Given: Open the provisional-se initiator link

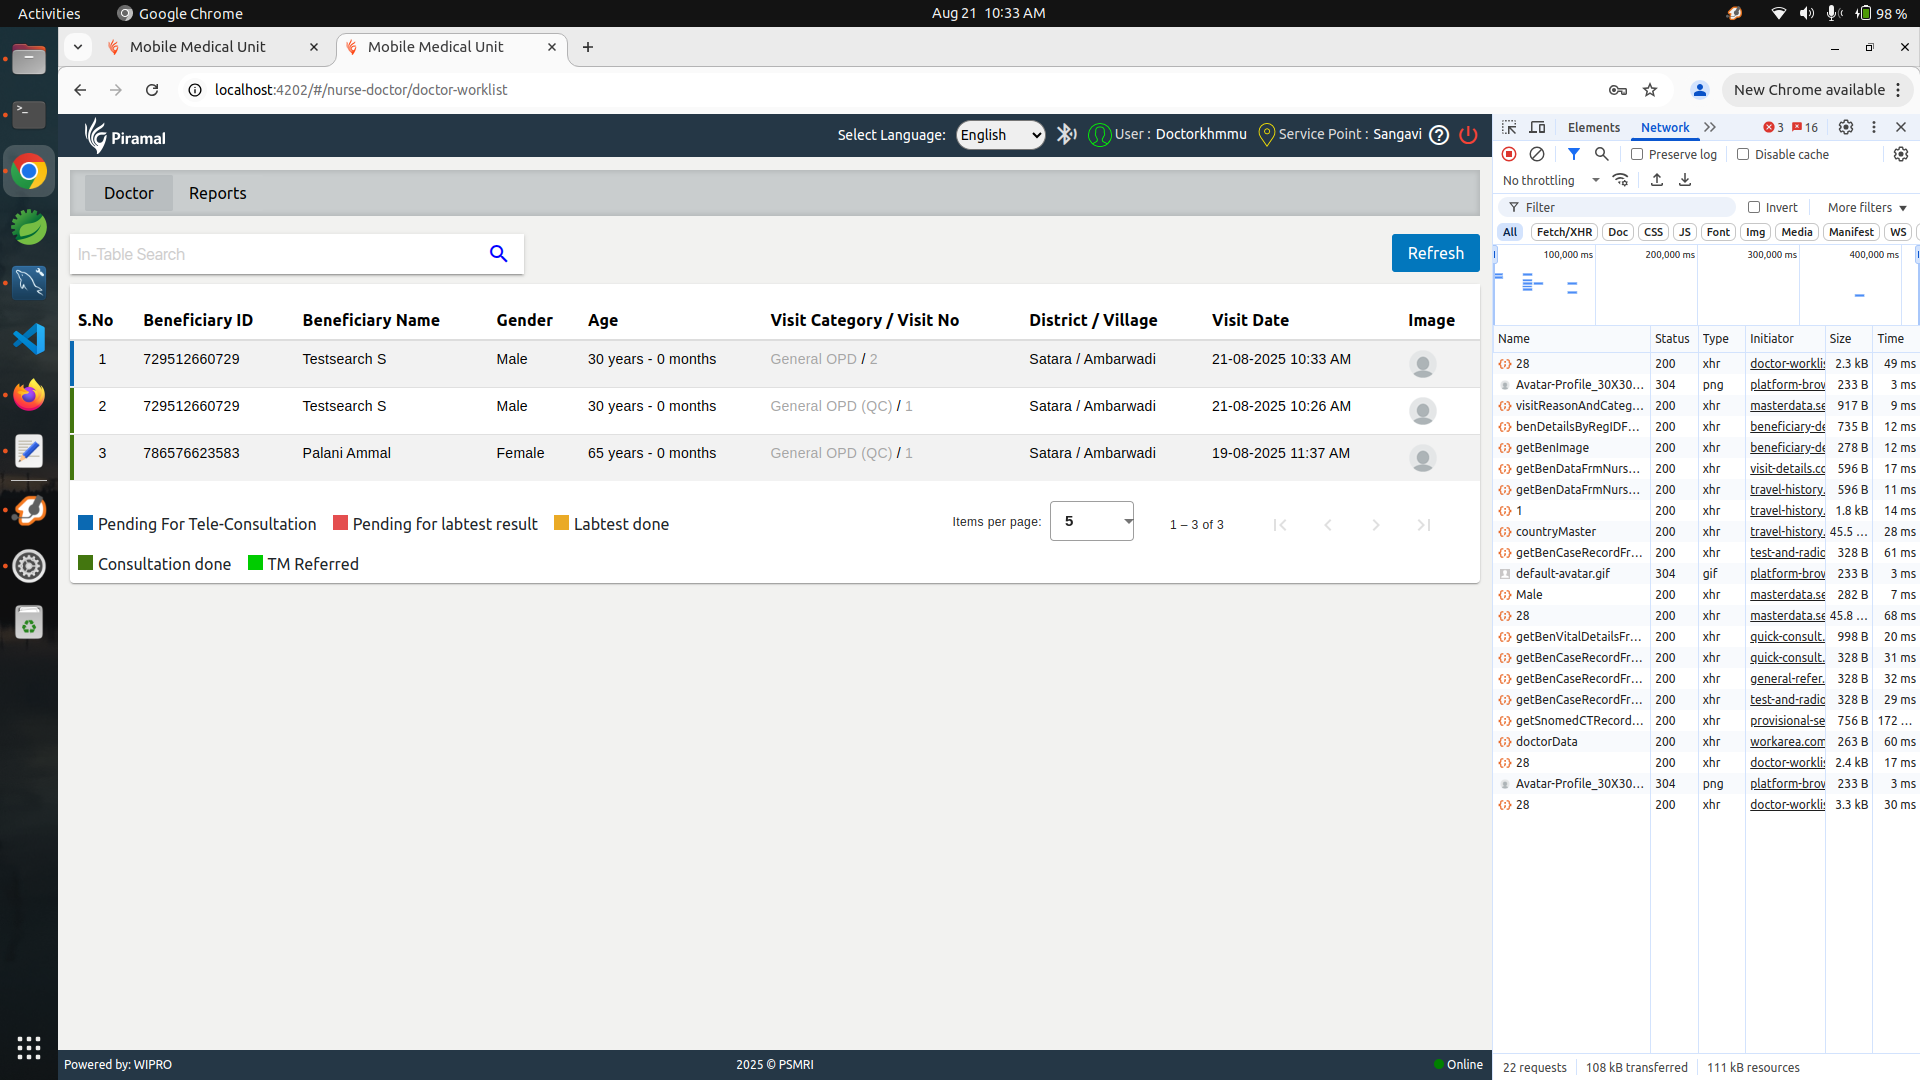Looking at the screenshot, I should [1787, 721].
